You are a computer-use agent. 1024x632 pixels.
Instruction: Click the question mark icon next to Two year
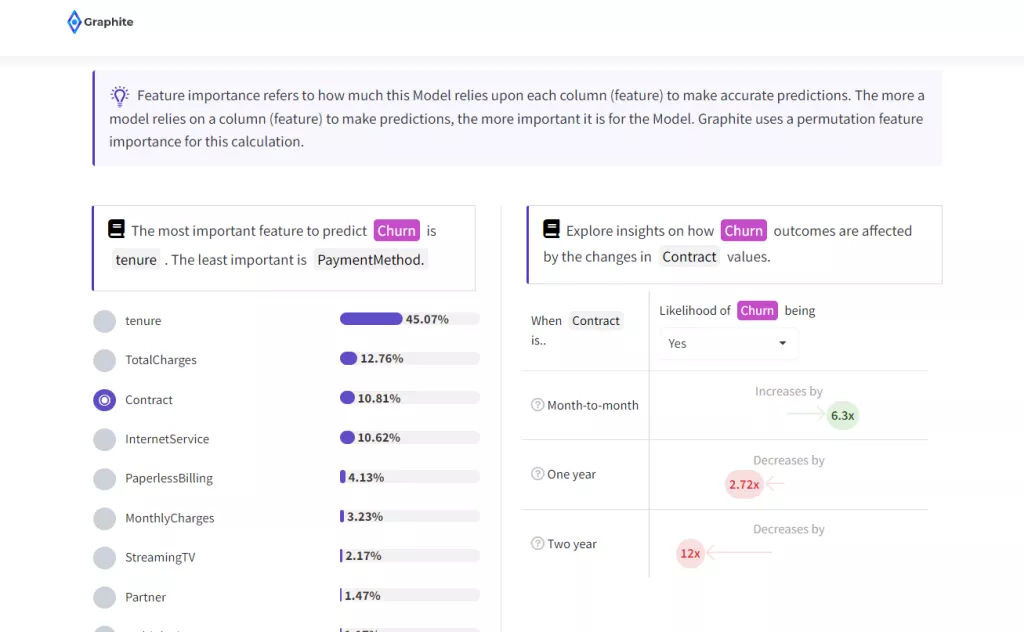535,544
